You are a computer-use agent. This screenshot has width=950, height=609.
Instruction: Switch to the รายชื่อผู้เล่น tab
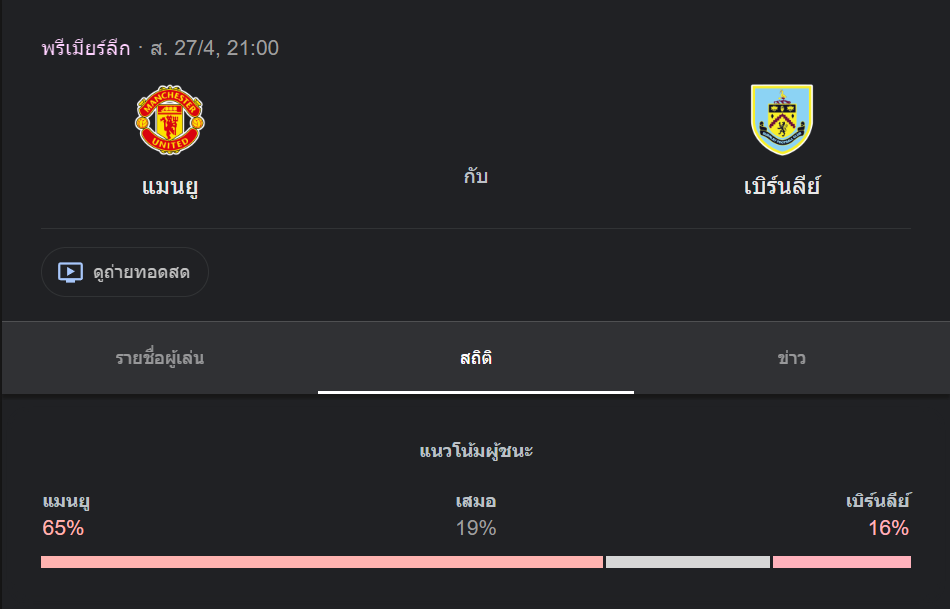[158, 357]
